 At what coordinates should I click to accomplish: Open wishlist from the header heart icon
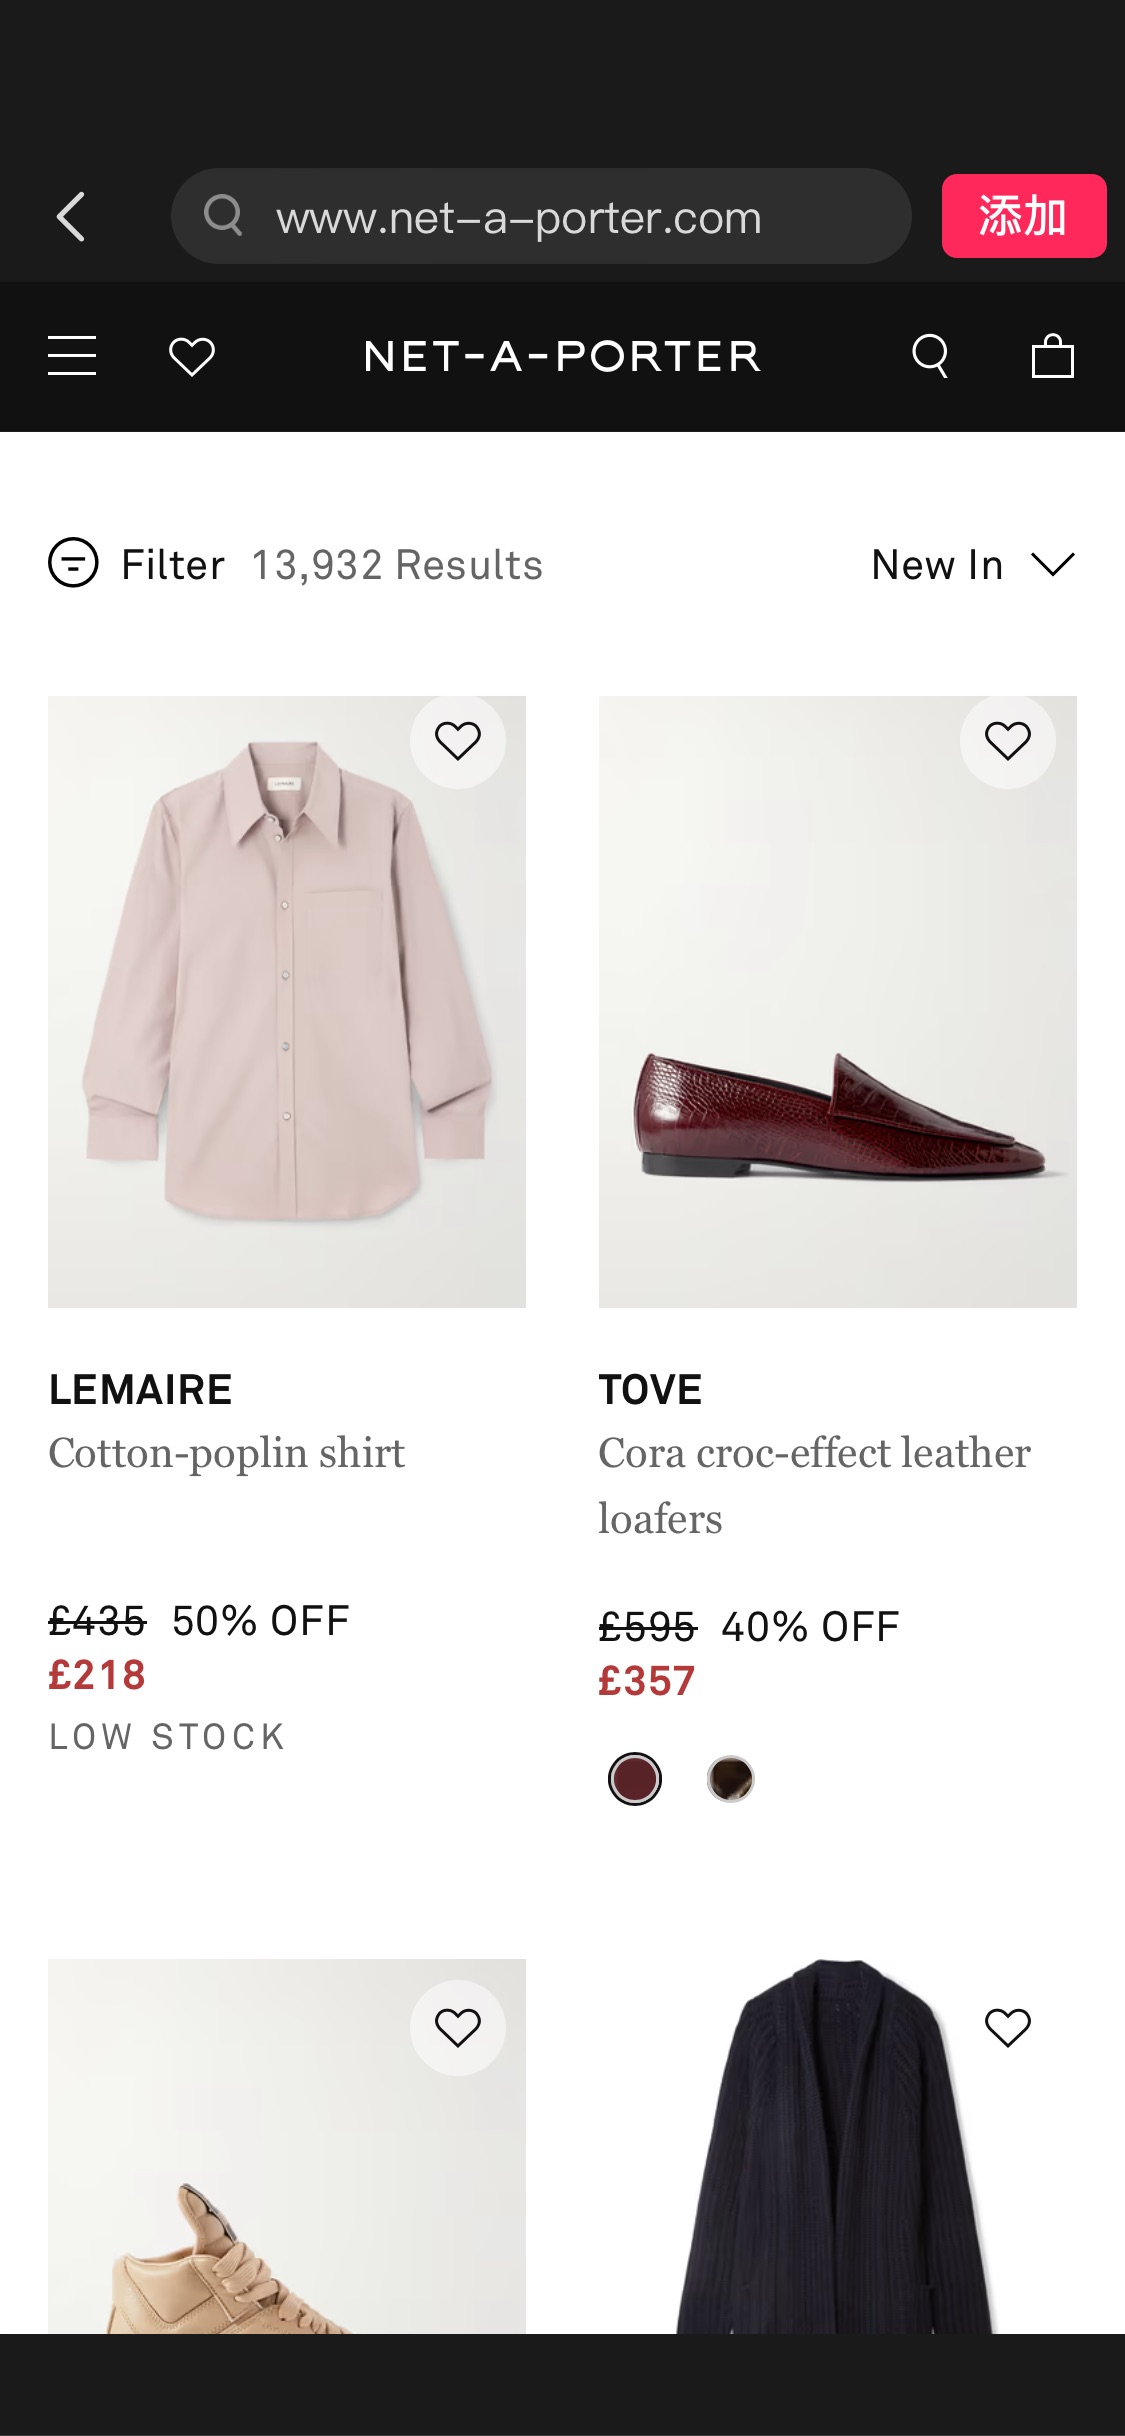(191, 356)
